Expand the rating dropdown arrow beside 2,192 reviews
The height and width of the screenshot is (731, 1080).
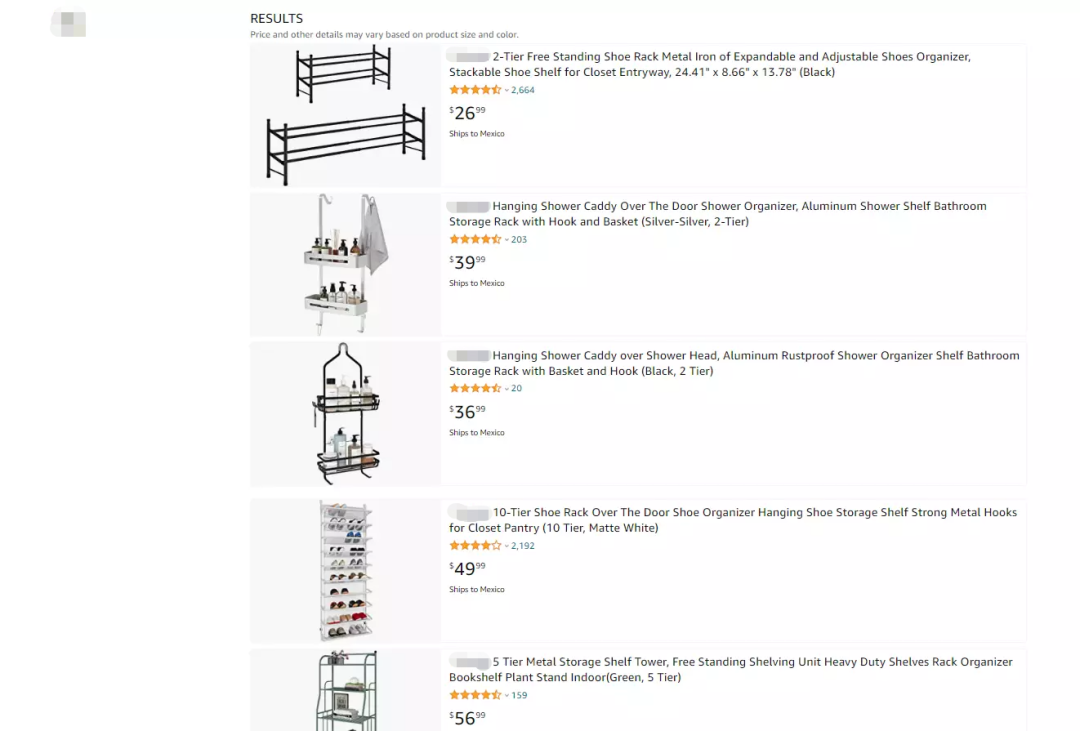(x=506, y=546)
